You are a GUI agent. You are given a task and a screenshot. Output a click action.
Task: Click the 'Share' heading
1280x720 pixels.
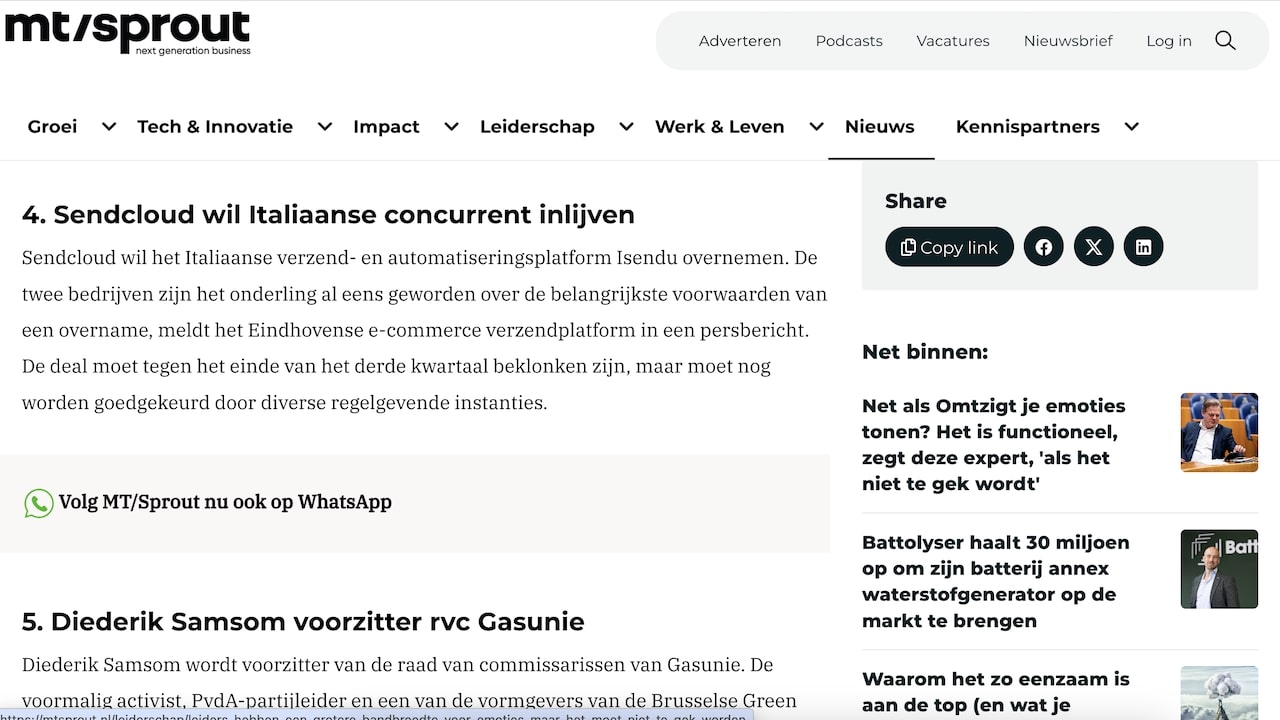(916, 201)
